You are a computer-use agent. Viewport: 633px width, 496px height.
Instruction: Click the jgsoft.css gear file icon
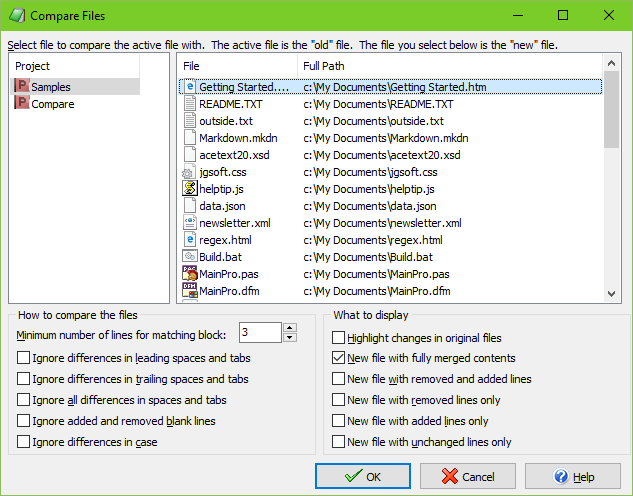189,172
